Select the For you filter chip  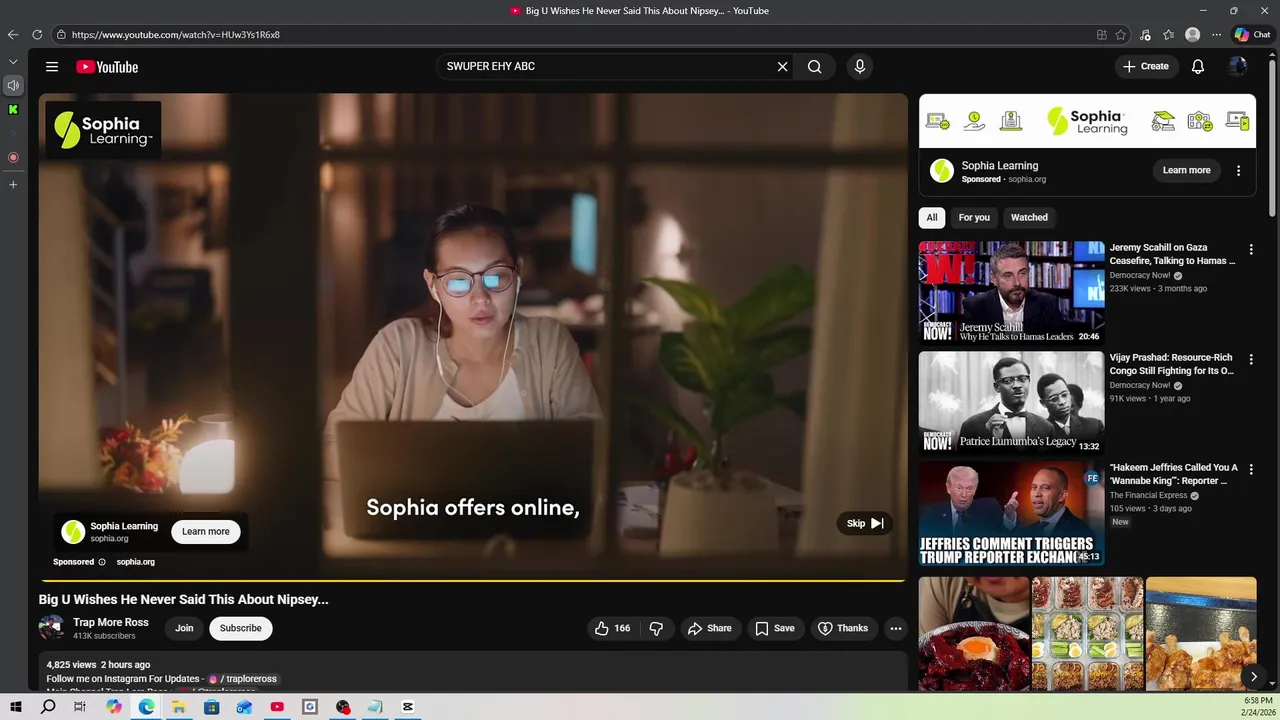coord(974,217)
